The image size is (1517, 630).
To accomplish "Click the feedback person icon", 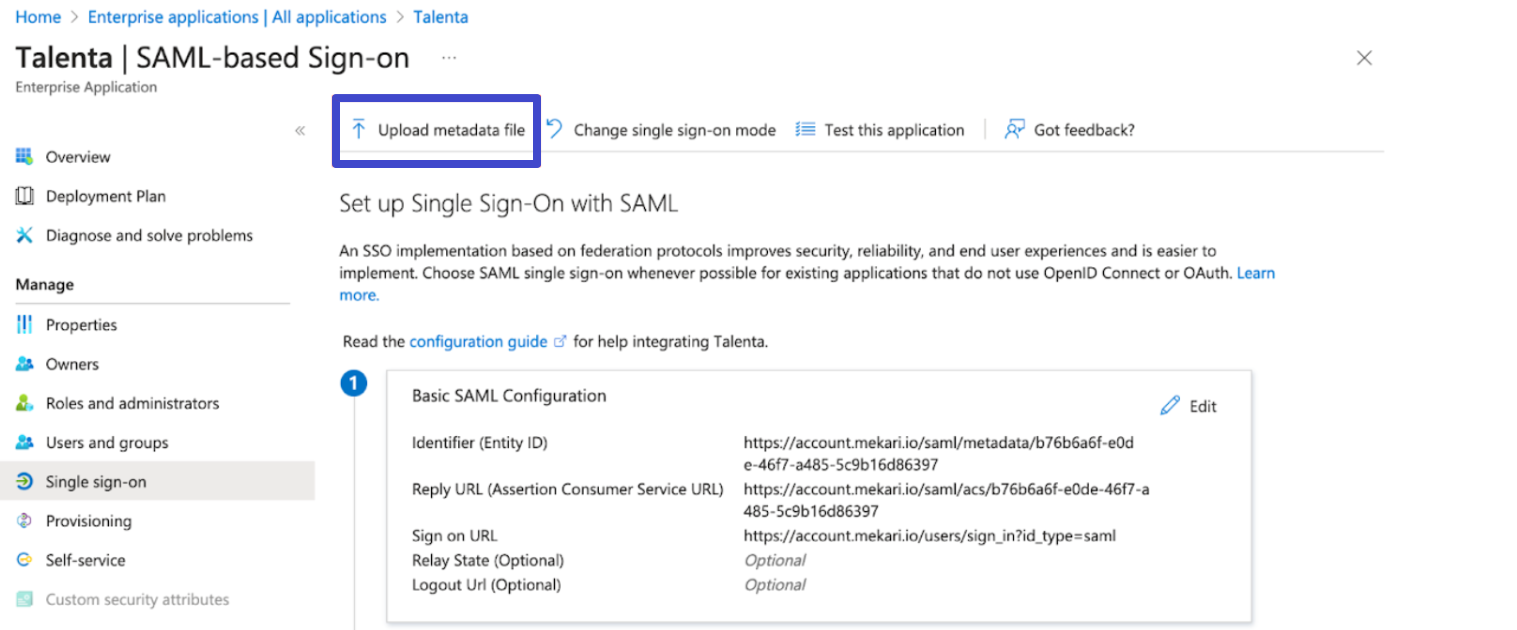I will 1014,129.
